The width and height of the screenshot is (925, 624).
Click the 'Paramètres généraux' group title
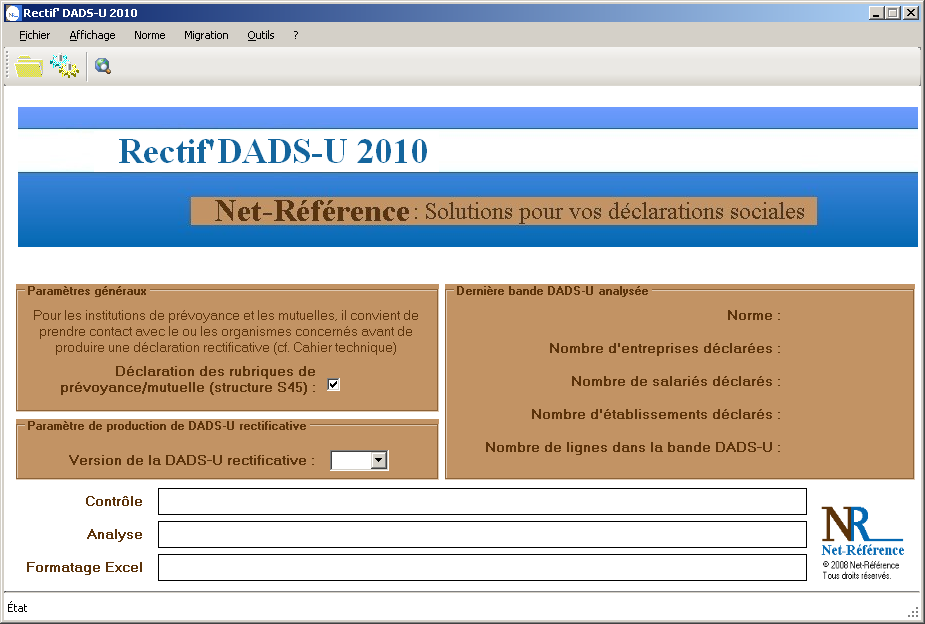click(87, 291)
